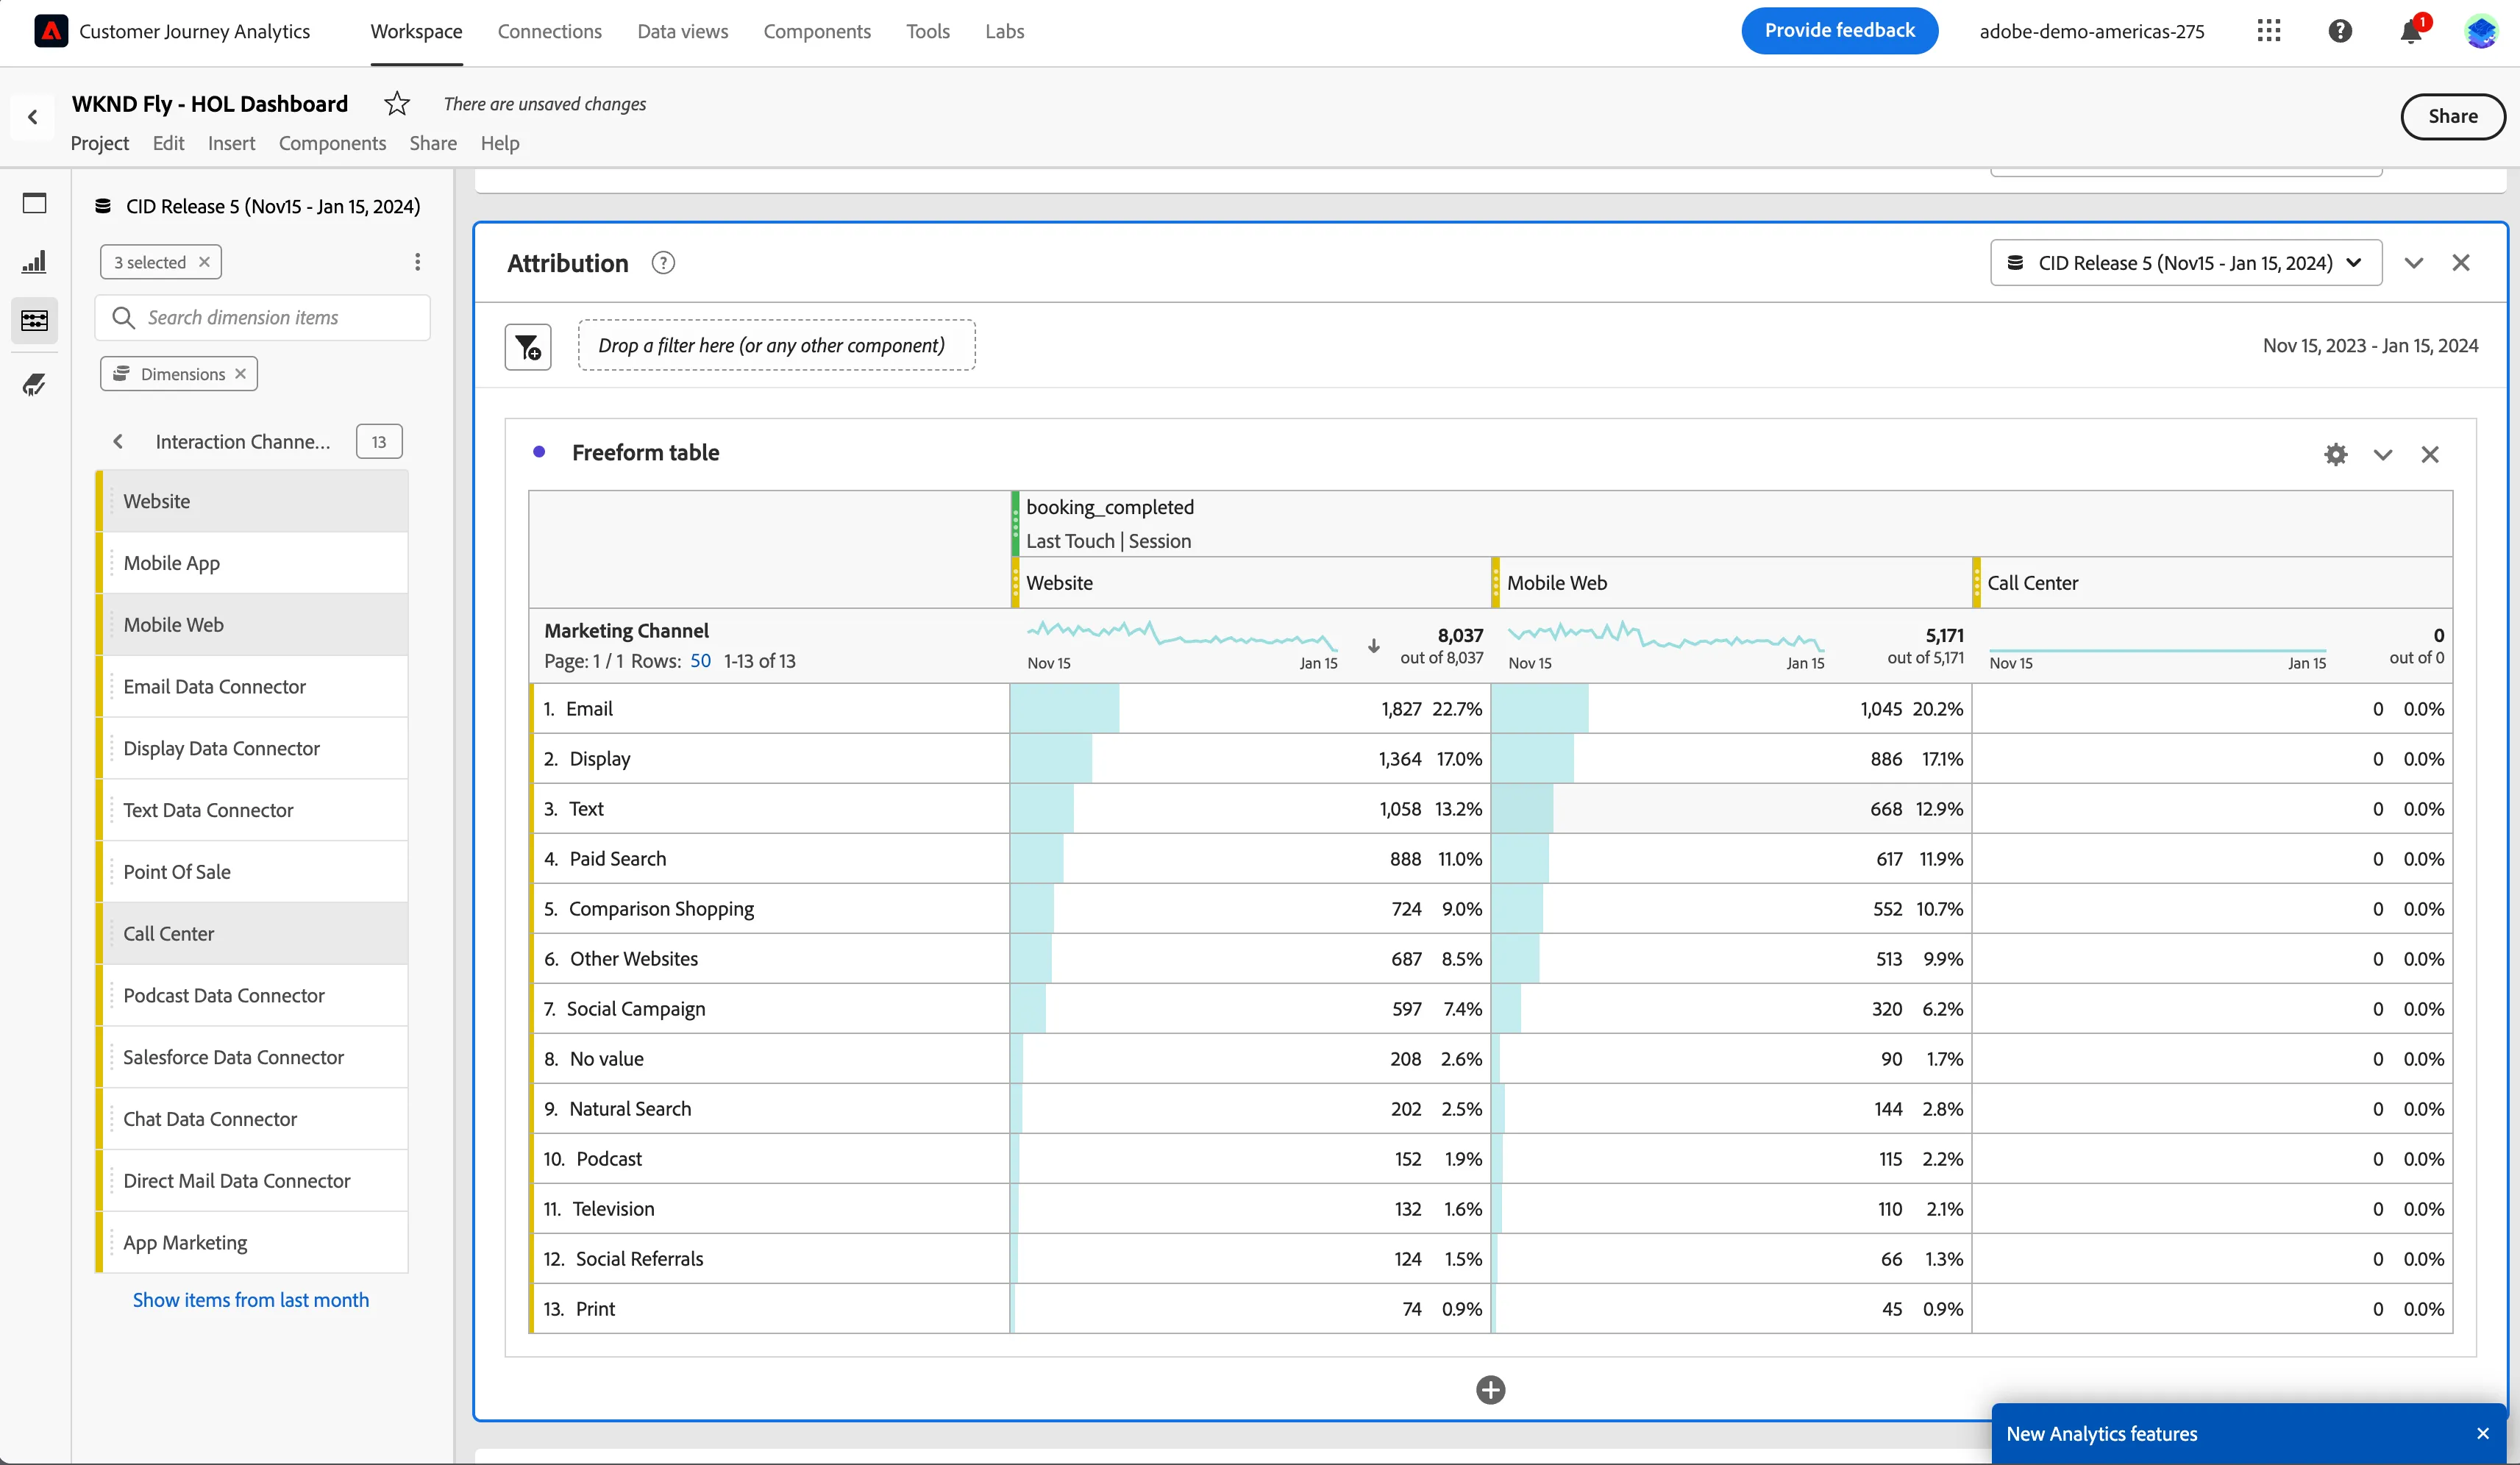The width and height of the screenshot is (2520, 1465).
Task: Open the Panels icon in left rail
Action: point(34,203)
